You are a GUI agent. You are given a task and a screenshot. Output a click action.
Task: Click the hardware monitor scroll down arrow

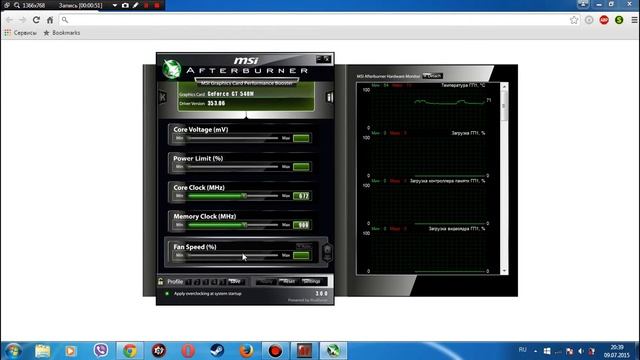click(504, 271)
